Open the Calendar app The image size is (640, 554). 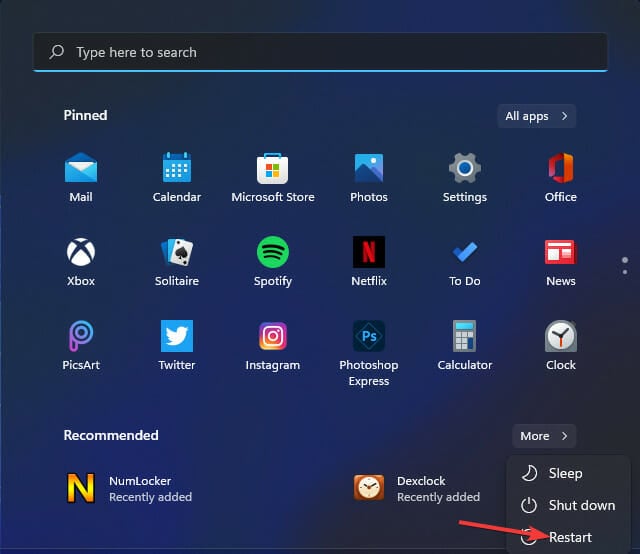(x=177, y=178)
